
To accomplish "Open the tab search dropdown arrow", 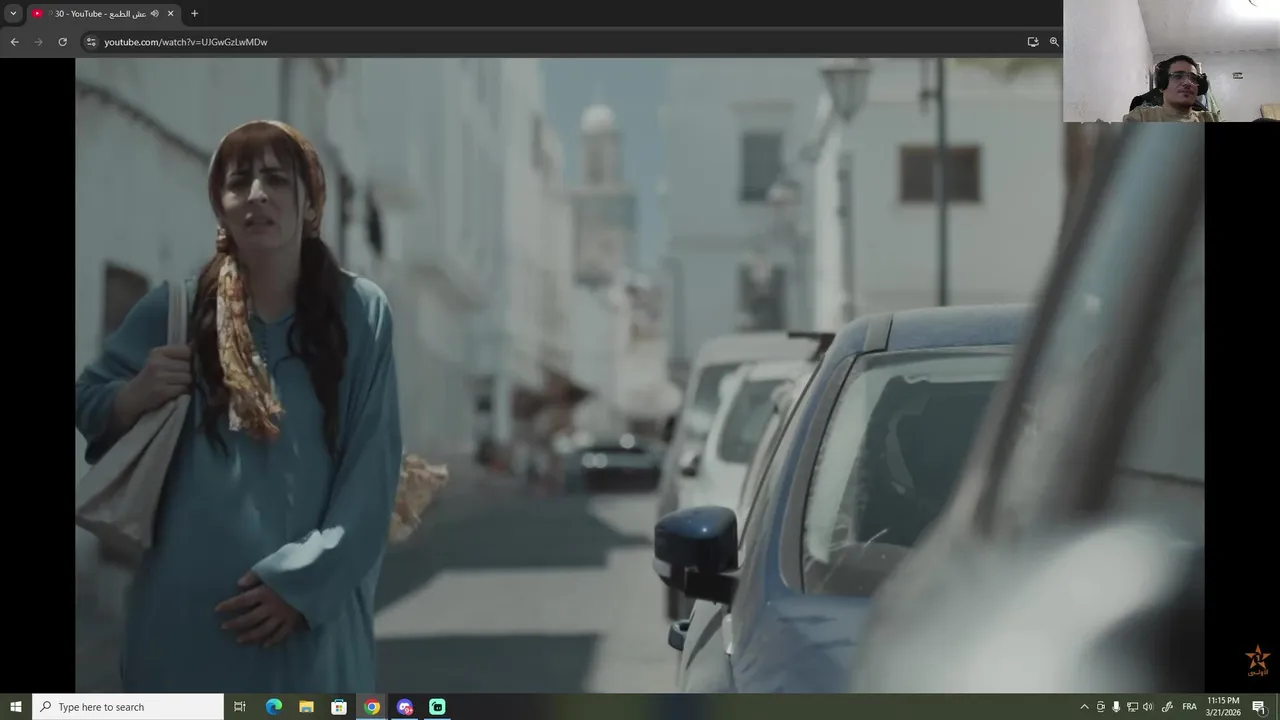I will [x=13, y=13].
